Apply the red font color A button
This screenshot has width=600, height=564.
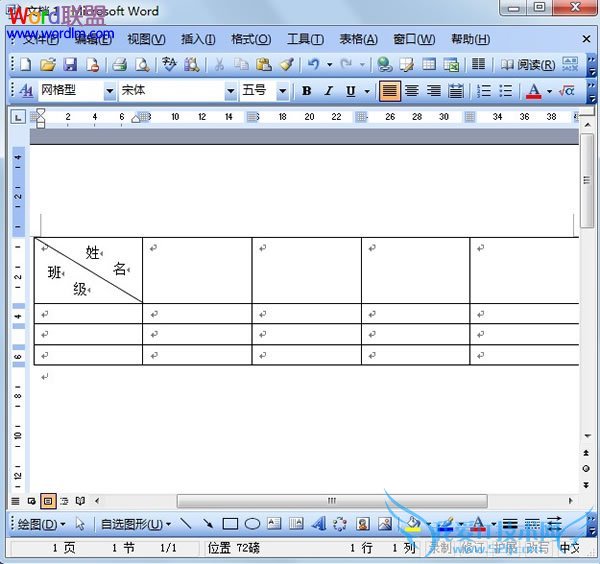click(534, 91)
